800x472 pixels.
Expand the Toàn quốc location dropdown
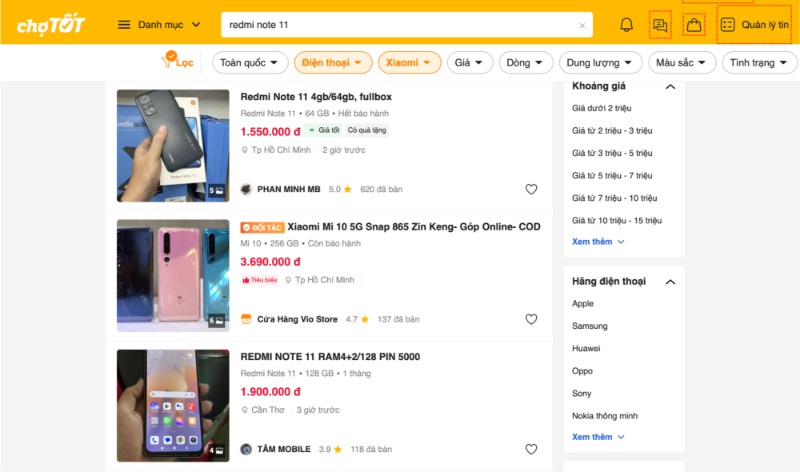[248, 63]
